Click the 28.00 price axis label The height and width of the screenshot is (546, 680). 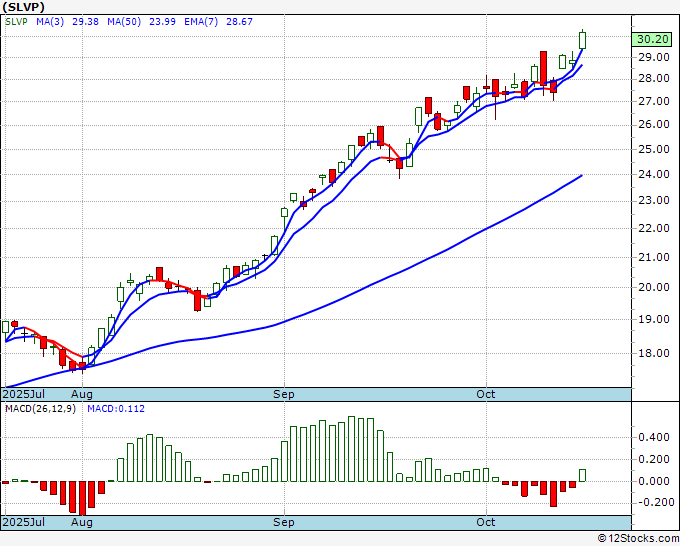pyautogui.click(x=654, y=78)
